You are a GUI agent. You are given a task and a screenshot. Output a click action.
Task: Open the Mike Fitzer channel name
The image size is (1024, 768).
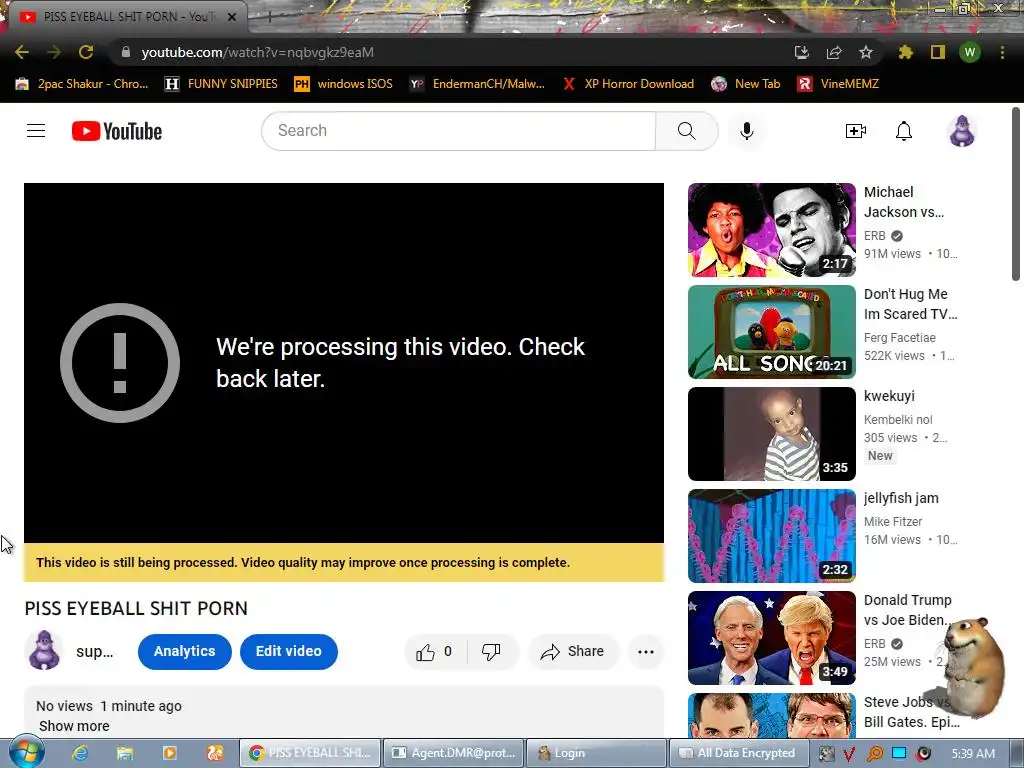pos(893,522)
